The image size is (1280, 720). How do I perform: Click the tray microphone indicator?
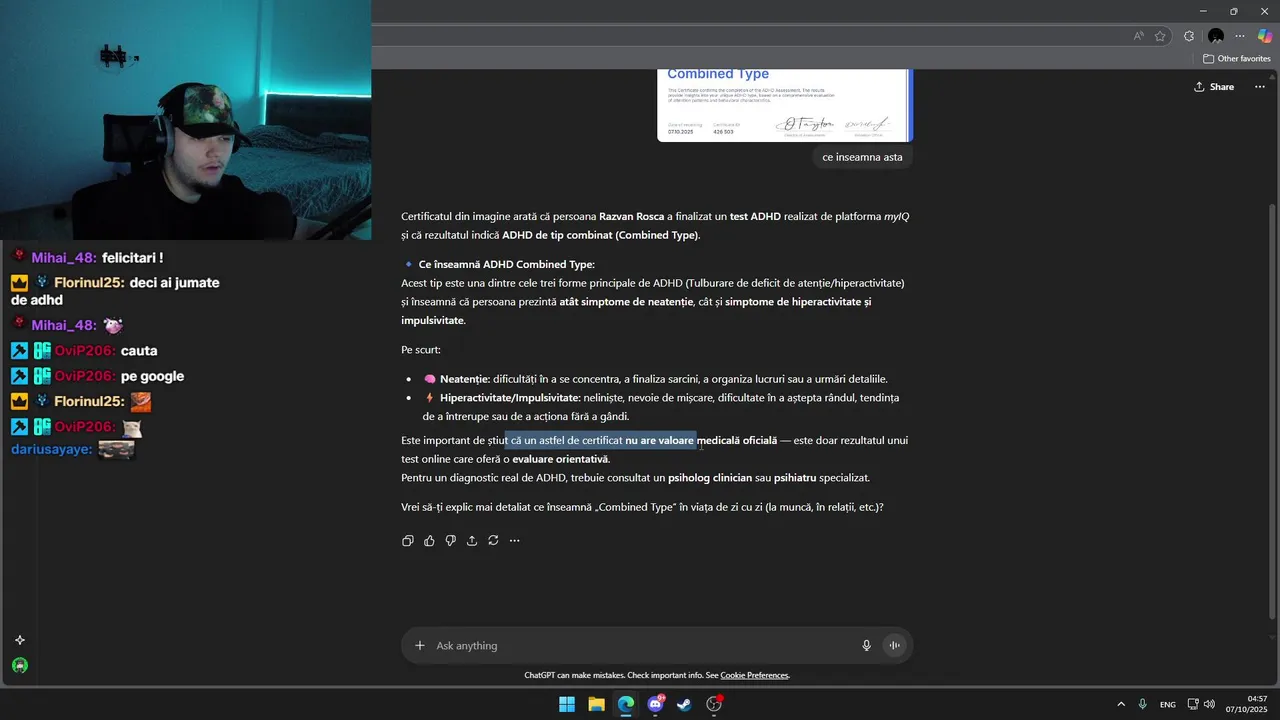(x=1143, y=704)
